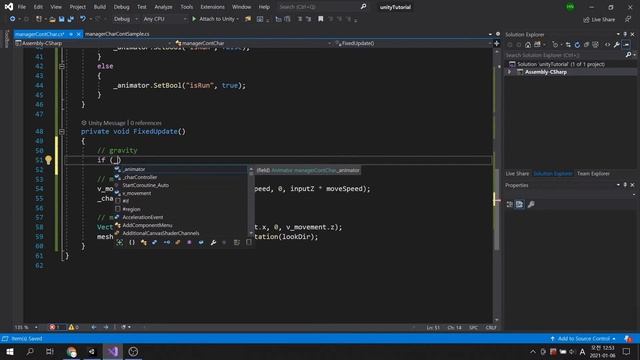Image resolution: width=640 pixels, height=360 pixels.
Task: Expand the Assembly-CSharp project node
Action: [509, 72]
